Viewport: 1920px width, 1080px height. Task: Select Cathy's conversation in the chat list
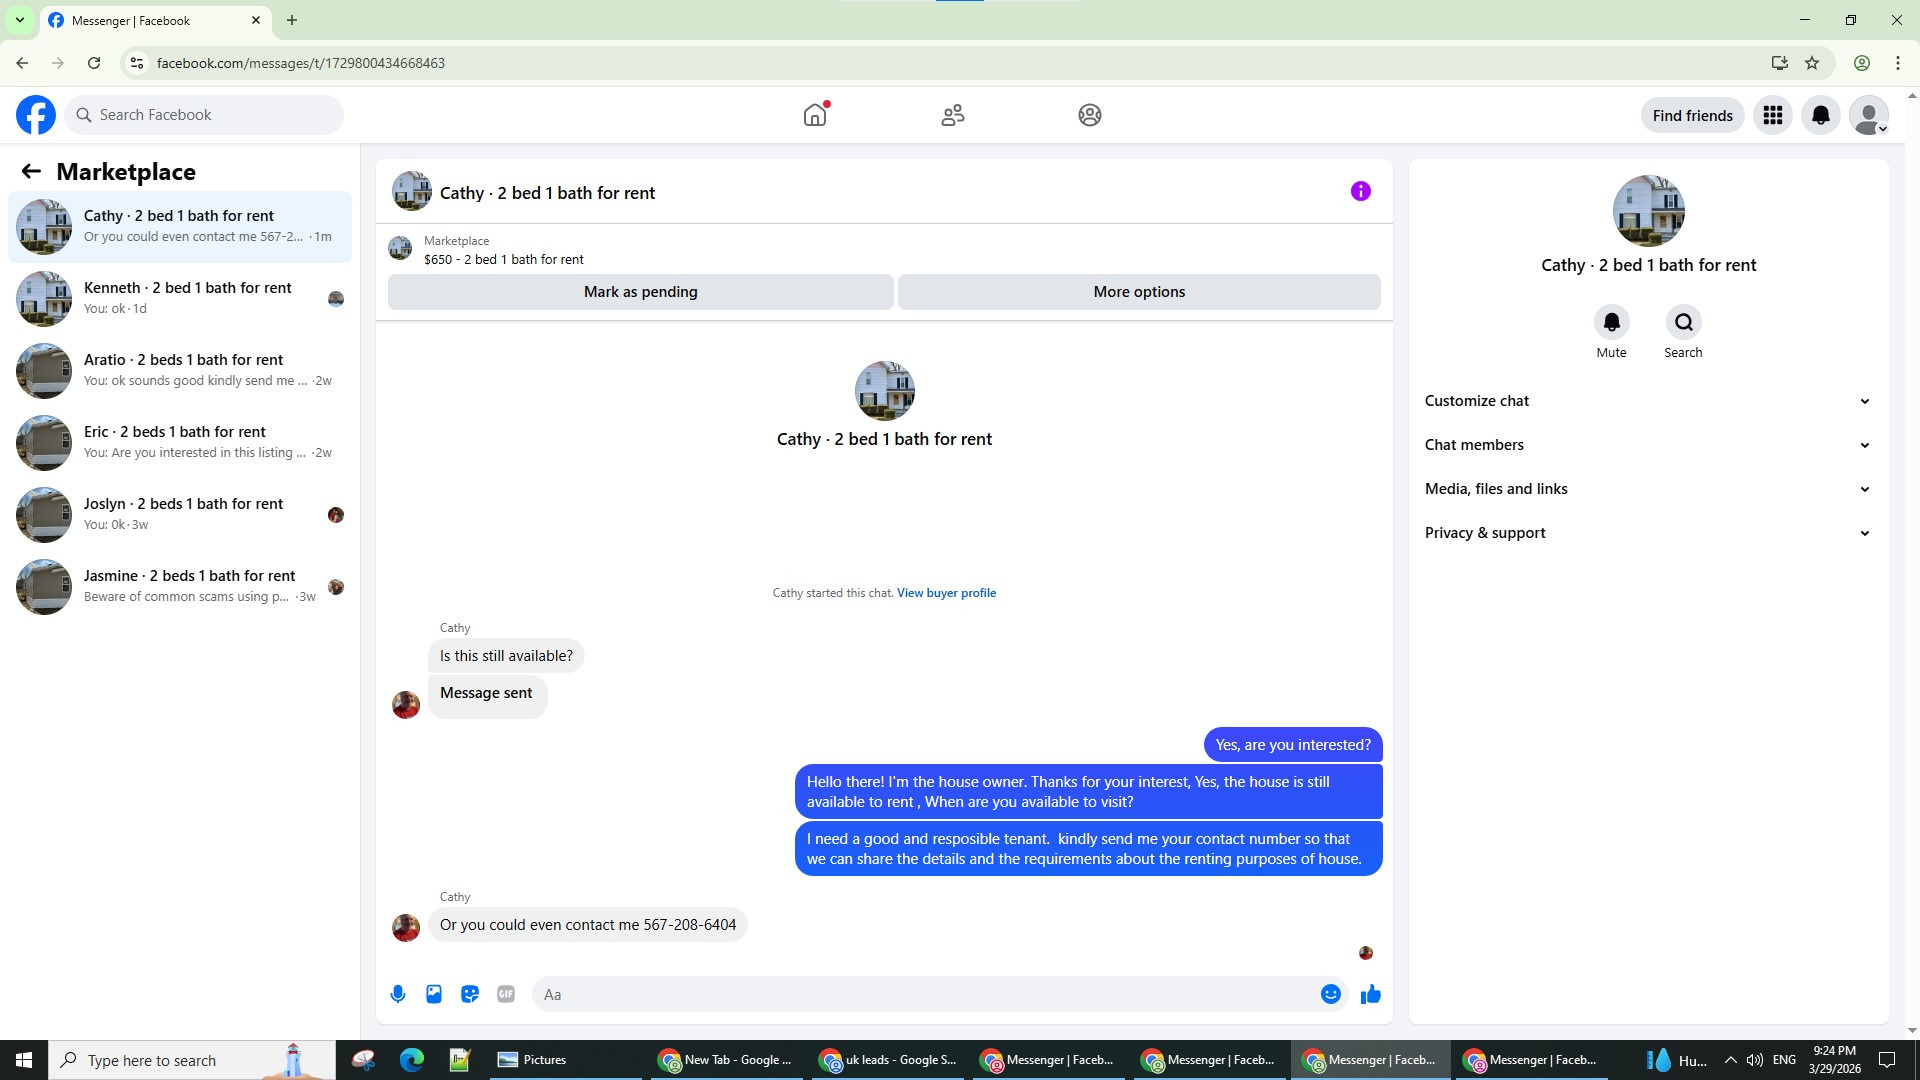click(180, 226)
